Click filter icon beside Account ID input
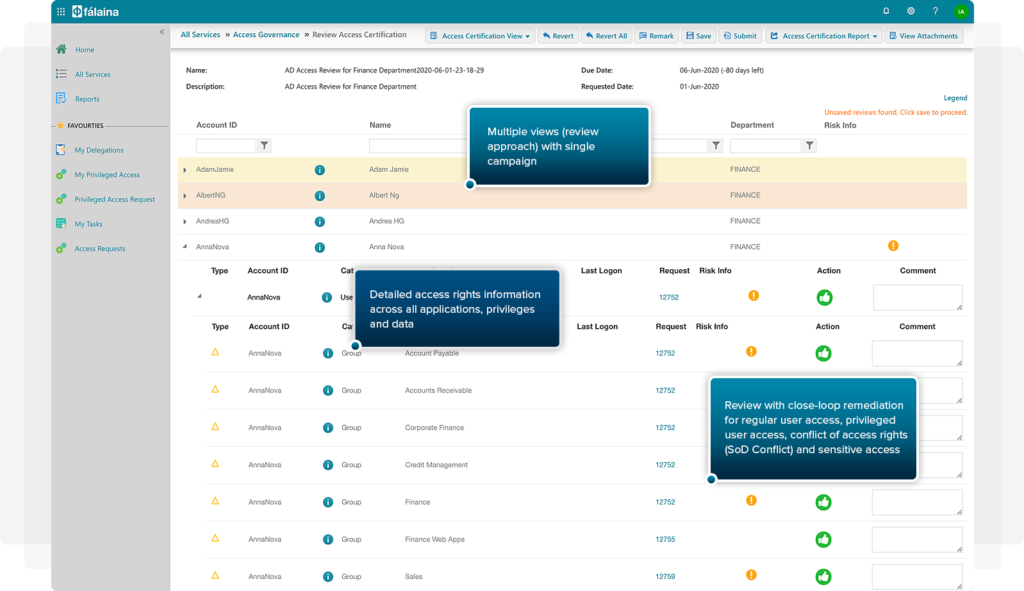The height and width of the screenshot is (591, 1024). point(264,146)
